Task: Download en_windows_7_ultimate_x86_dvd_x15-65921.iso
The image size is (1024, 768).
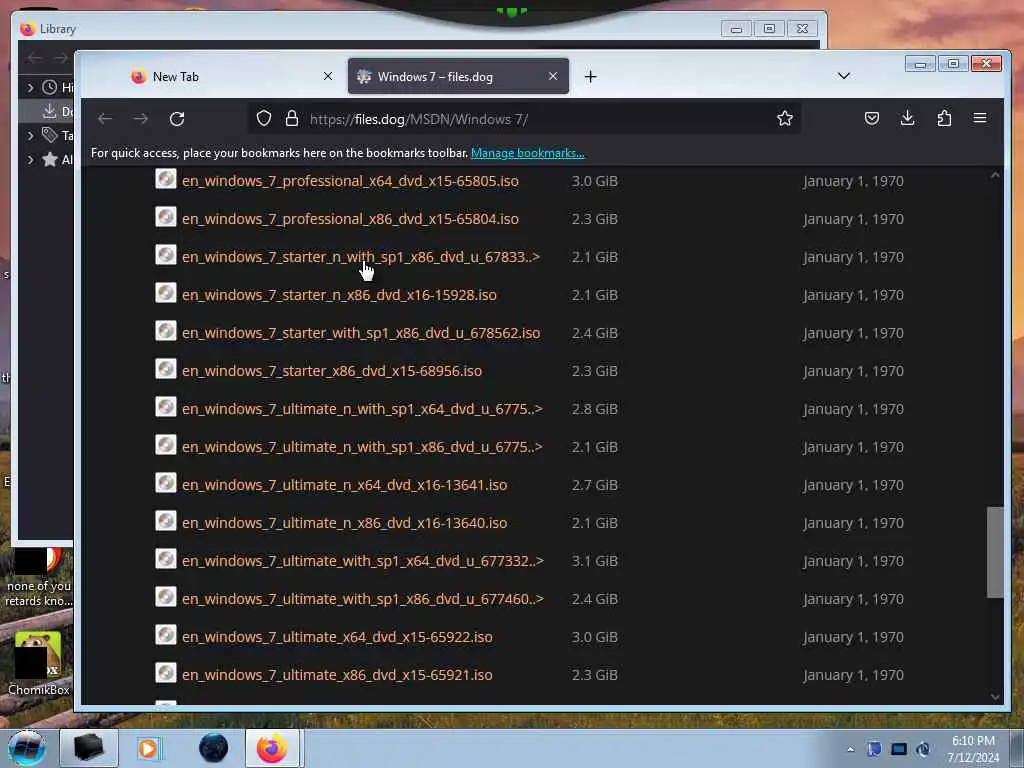Action: tap(337, 675)
